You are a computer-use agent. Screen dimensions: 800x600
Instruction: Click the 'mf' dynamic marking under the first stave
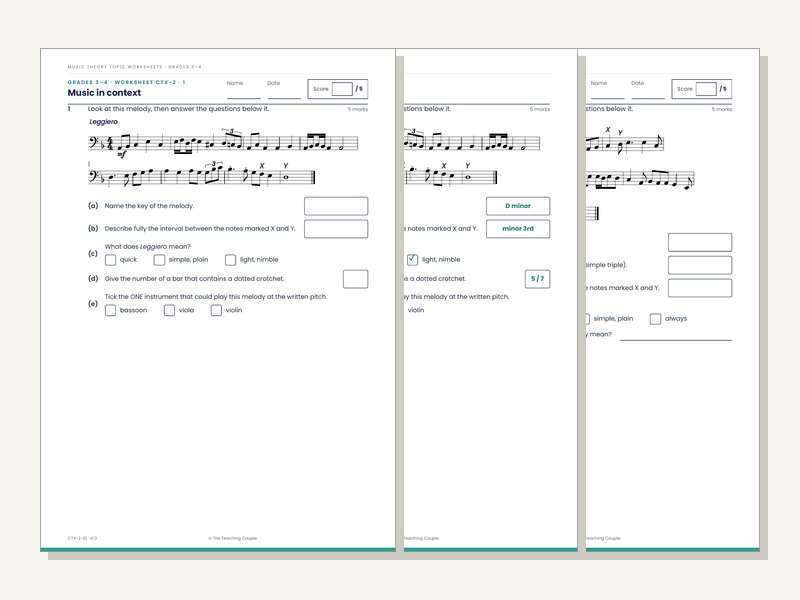121,154
